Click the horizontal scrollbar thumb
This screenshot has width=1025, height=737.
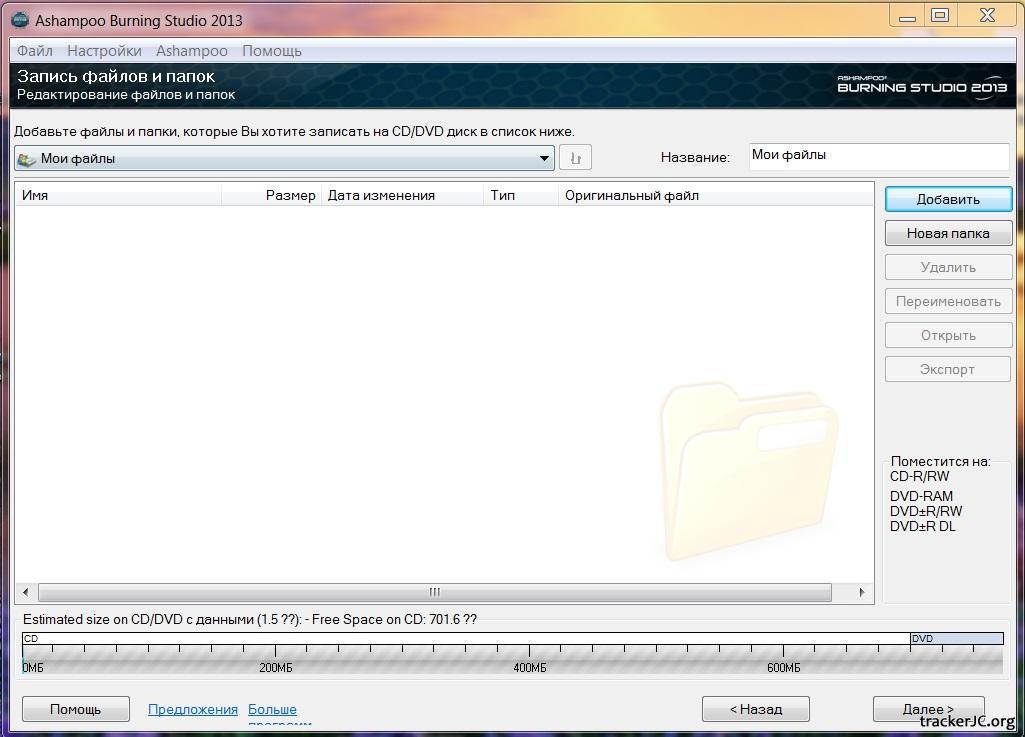(x=434, y=592)
